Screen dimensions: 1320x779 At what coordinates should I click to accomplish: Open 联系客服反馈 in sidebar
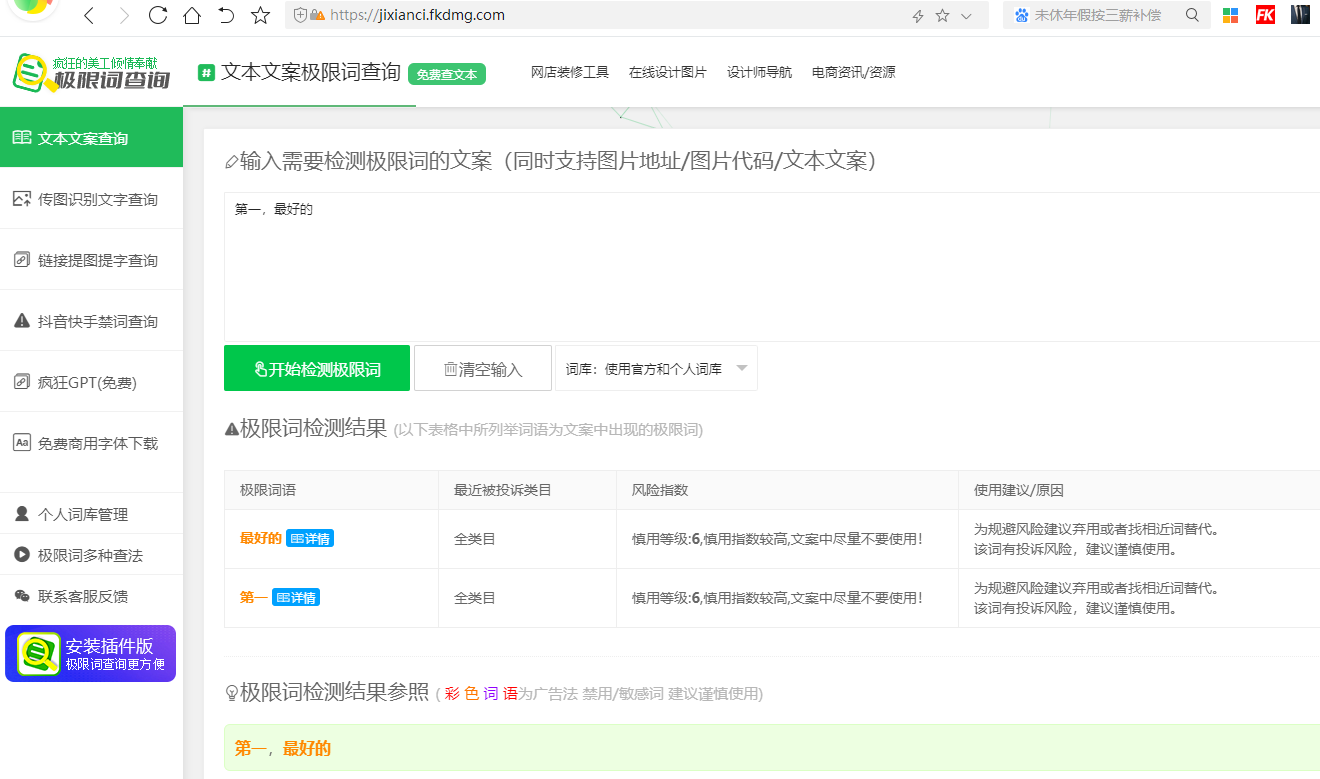tap(91, 596)
